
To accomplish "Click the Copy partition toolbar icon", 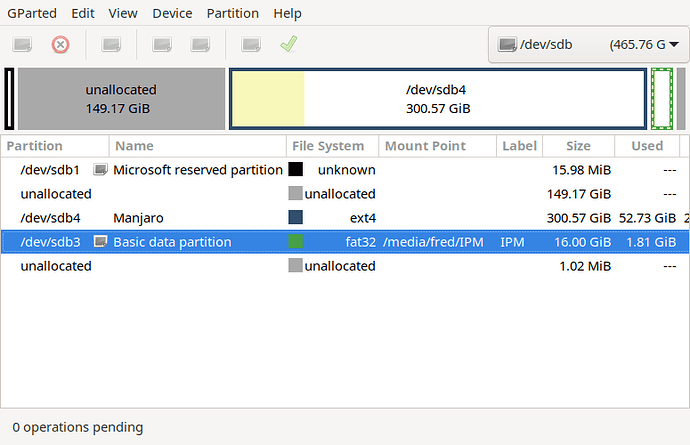I will [162, 44].
